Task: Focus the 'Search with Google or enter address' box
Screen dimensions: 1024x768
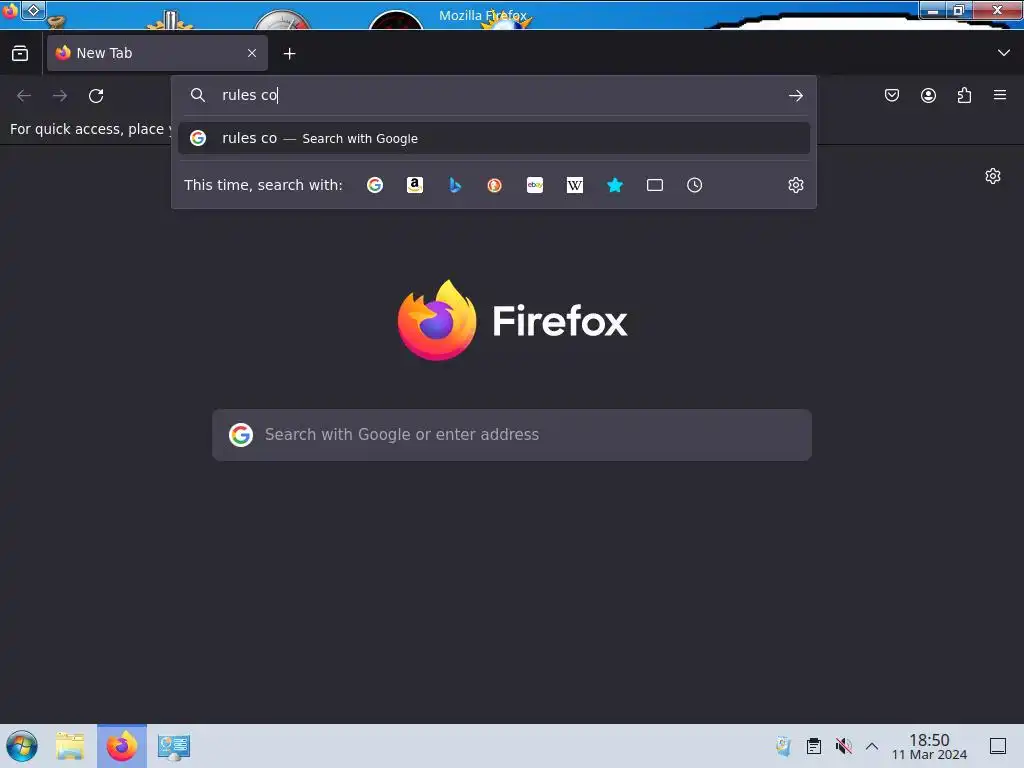Action: tap(512, 435)
